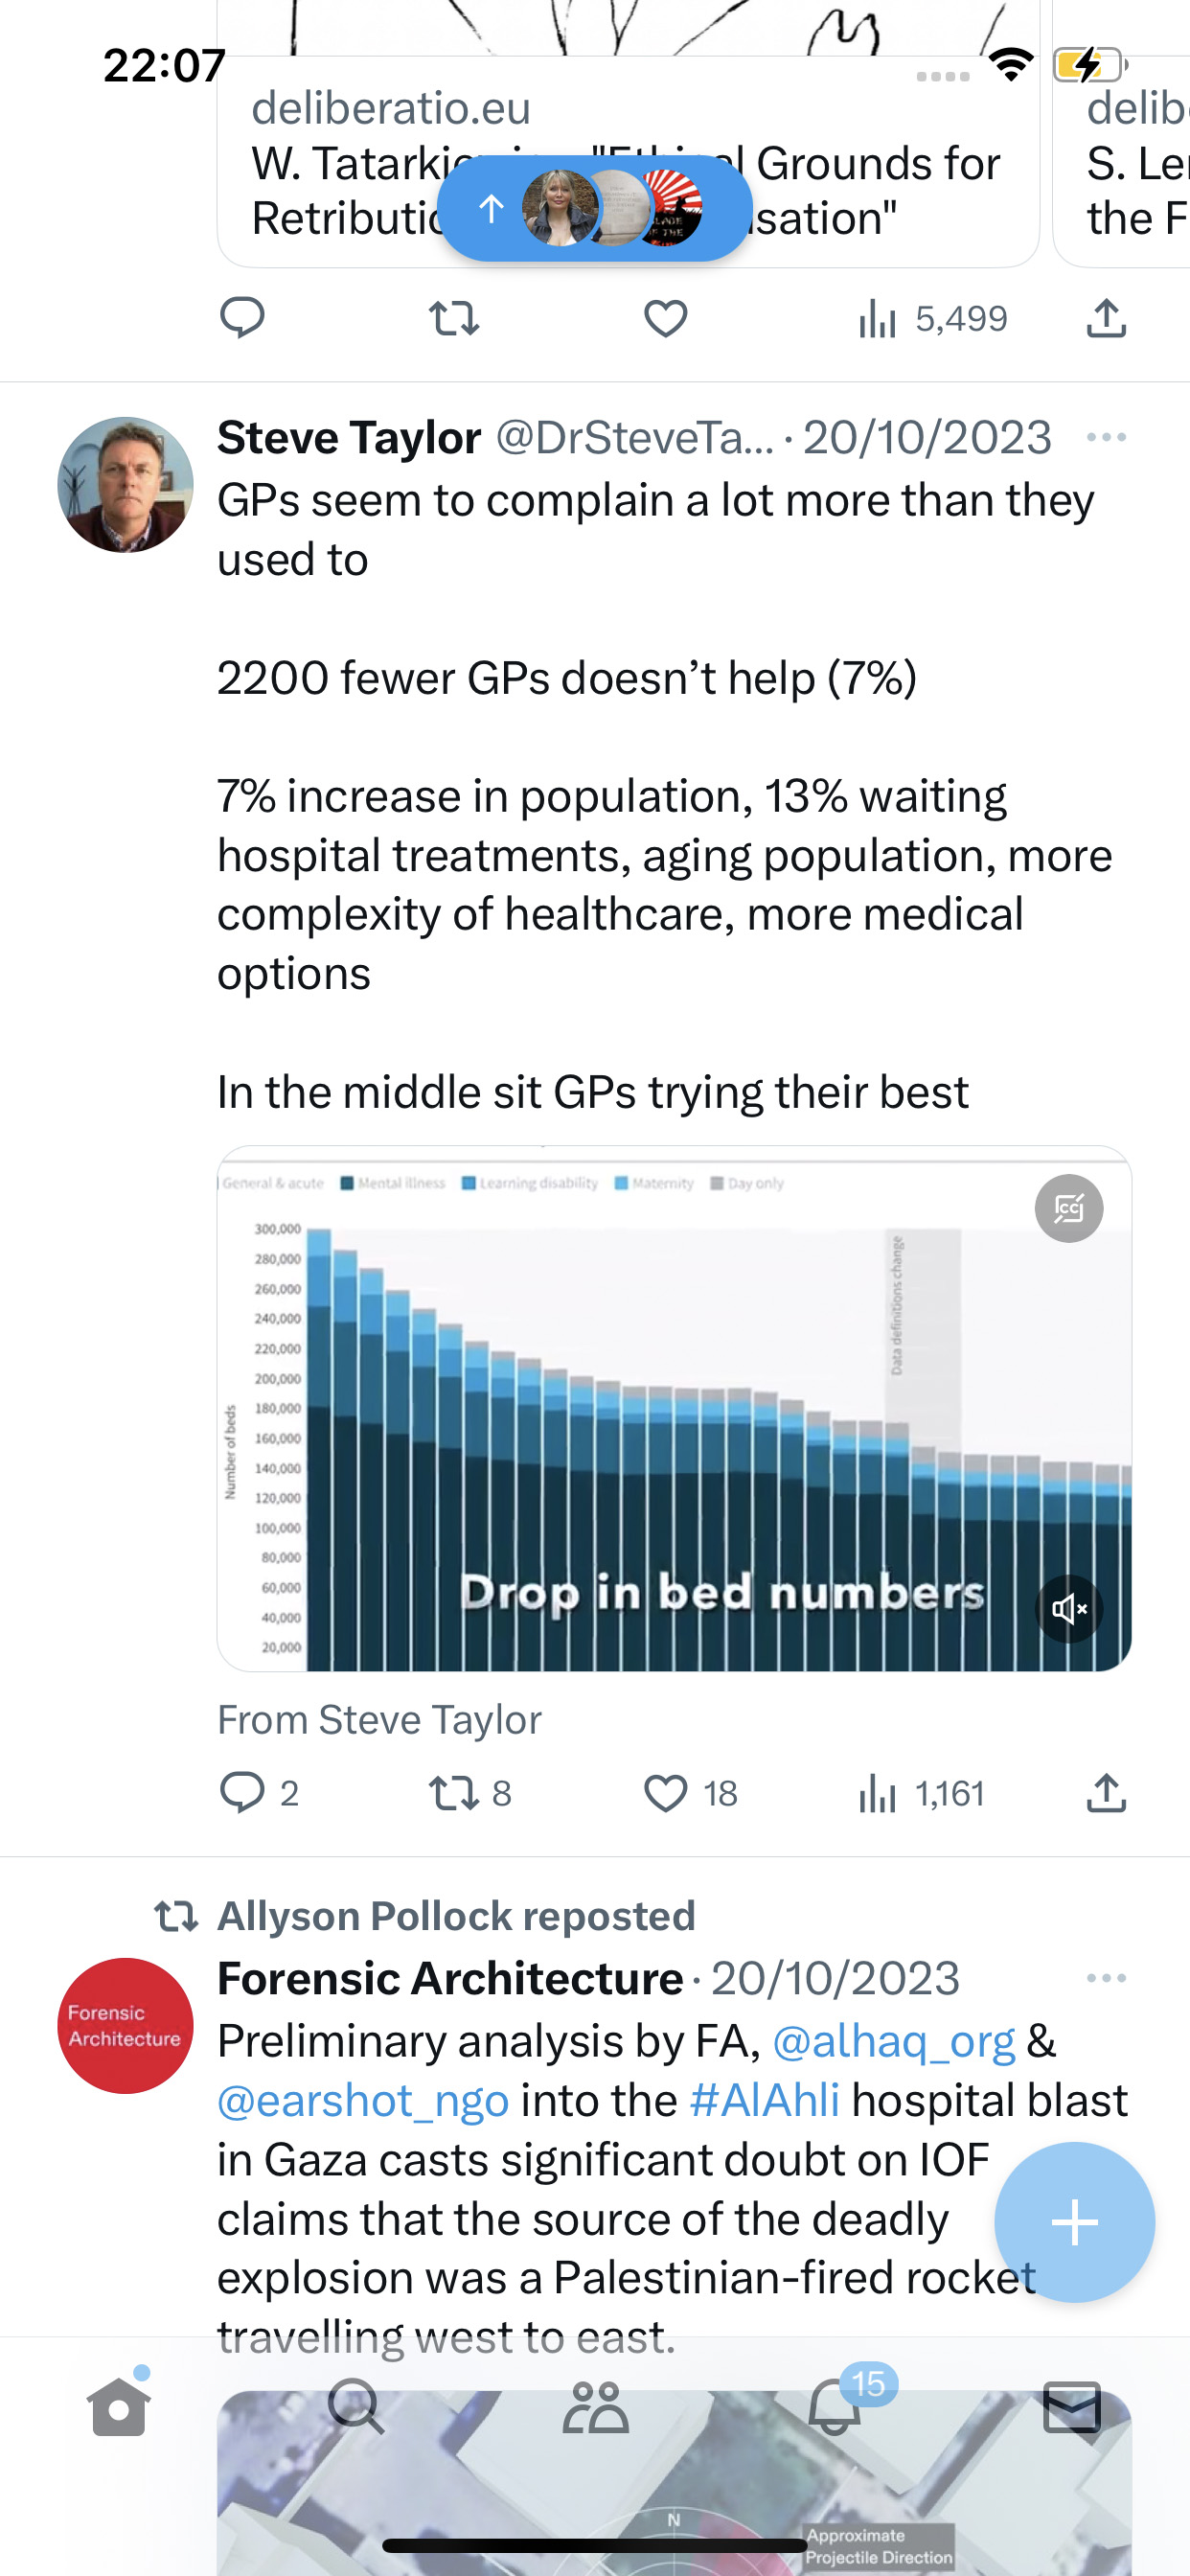Like the deliberatio.eu tweet at top
This screenshot has width=1190, height=2576.
click(665, 319)
